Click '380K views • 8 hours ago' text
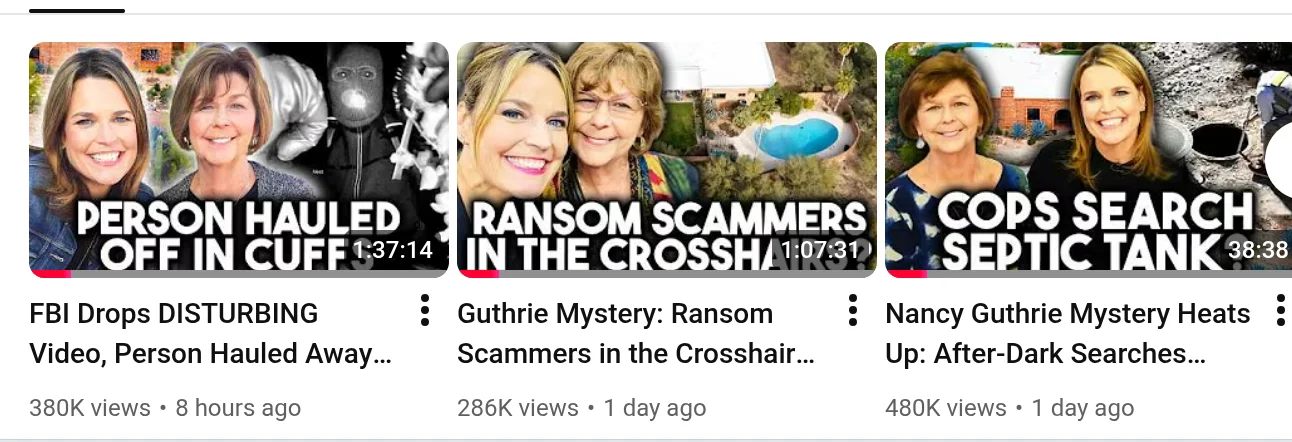 click(x=165, y=408)
